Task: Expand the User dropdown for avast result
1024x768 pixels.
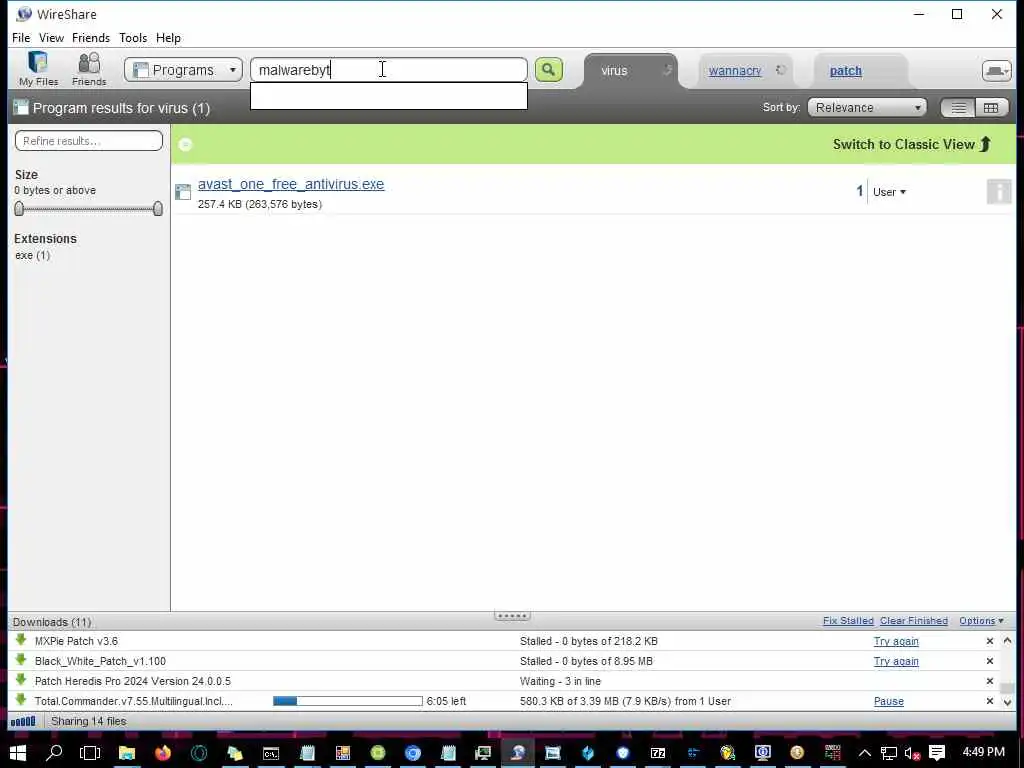Action: tap(889, 192)
